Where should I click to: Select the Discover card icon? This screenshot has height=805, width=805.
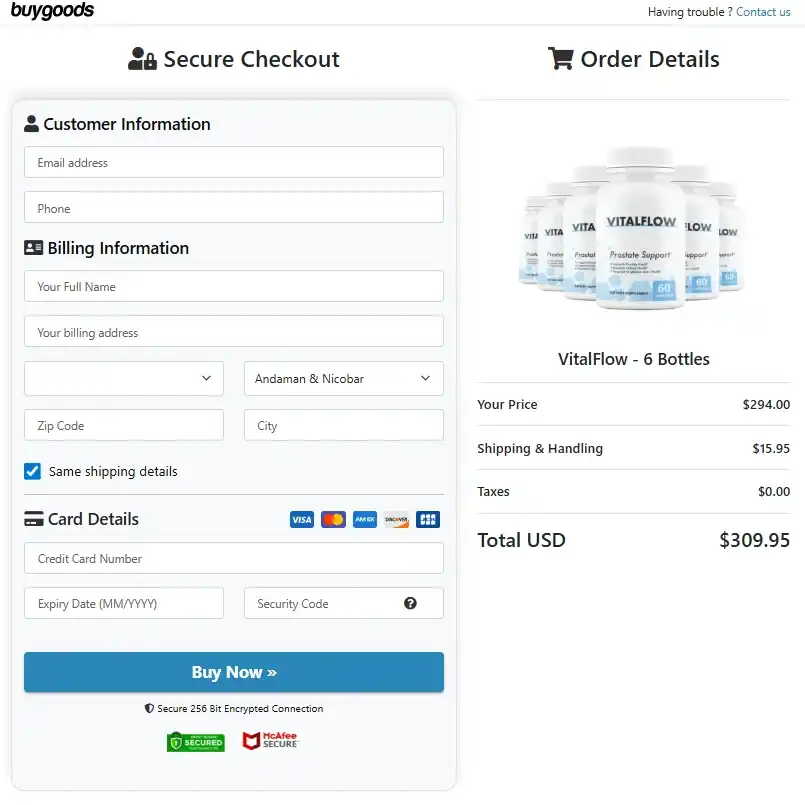[396, 519]
